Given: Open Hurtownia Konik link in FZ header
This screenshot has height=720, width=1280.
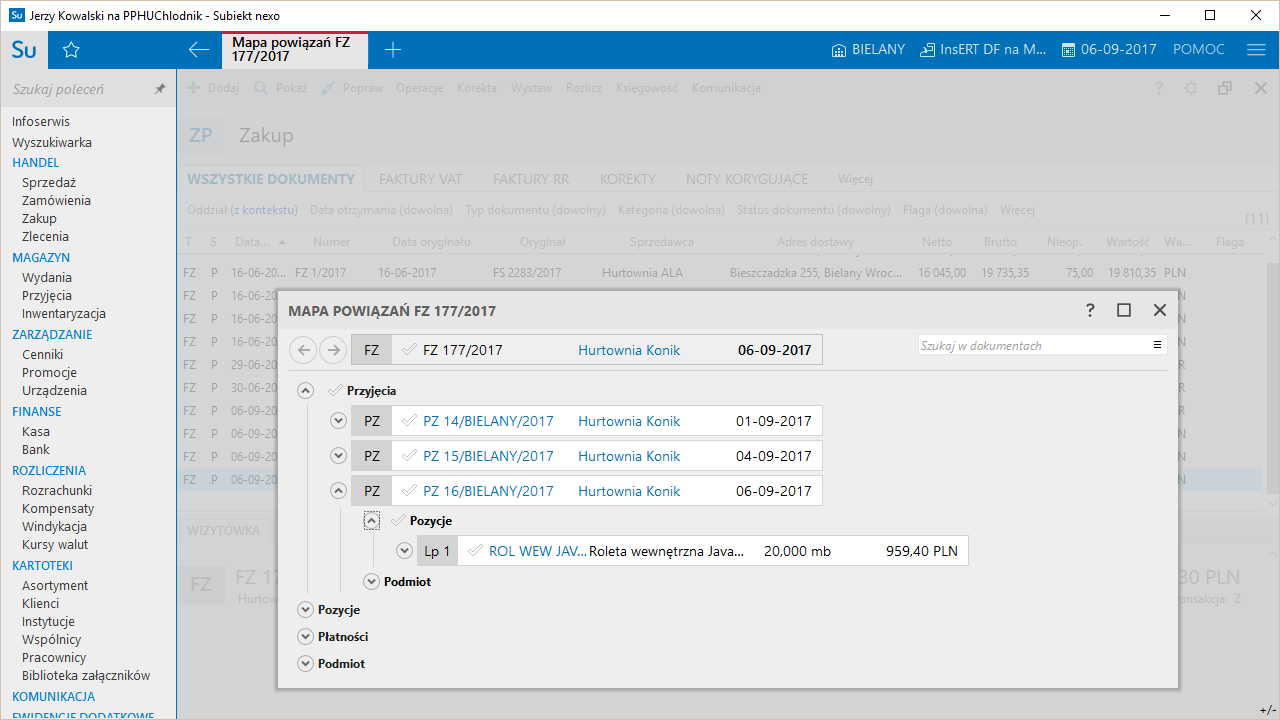Looking at the screenshot, I should 629,350.
